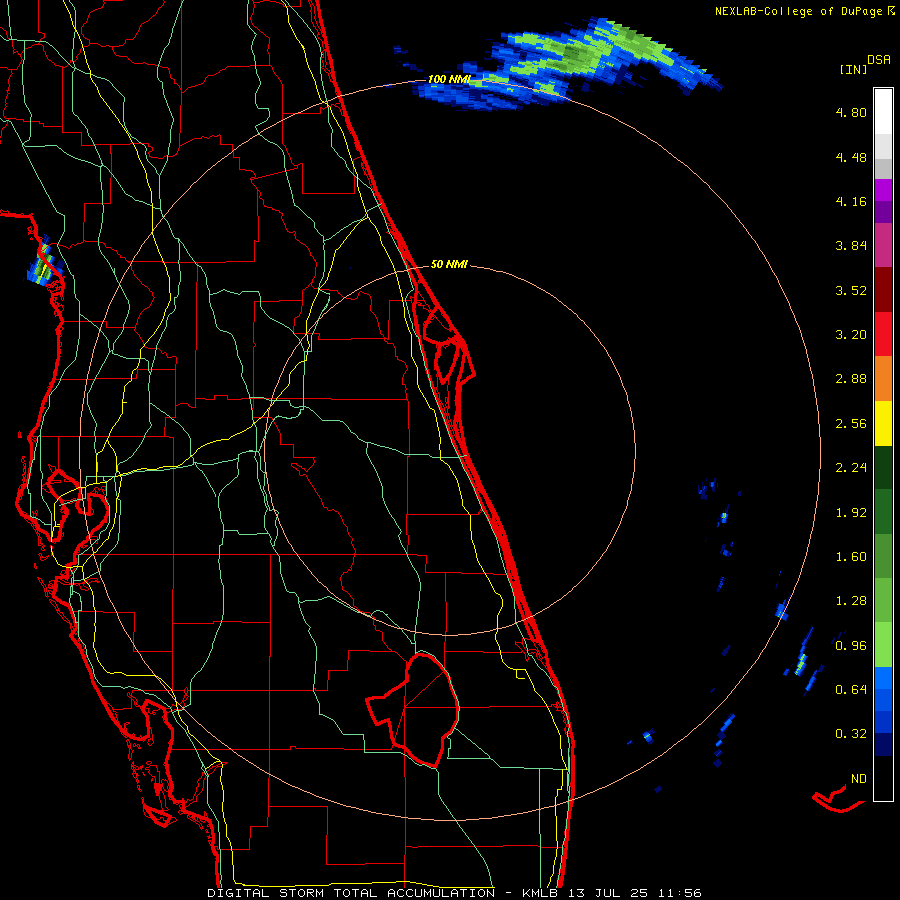This screenshot has width=900, height=900.
Task: Select the black ND swatch in the legend
Action: tap(883, 778)
